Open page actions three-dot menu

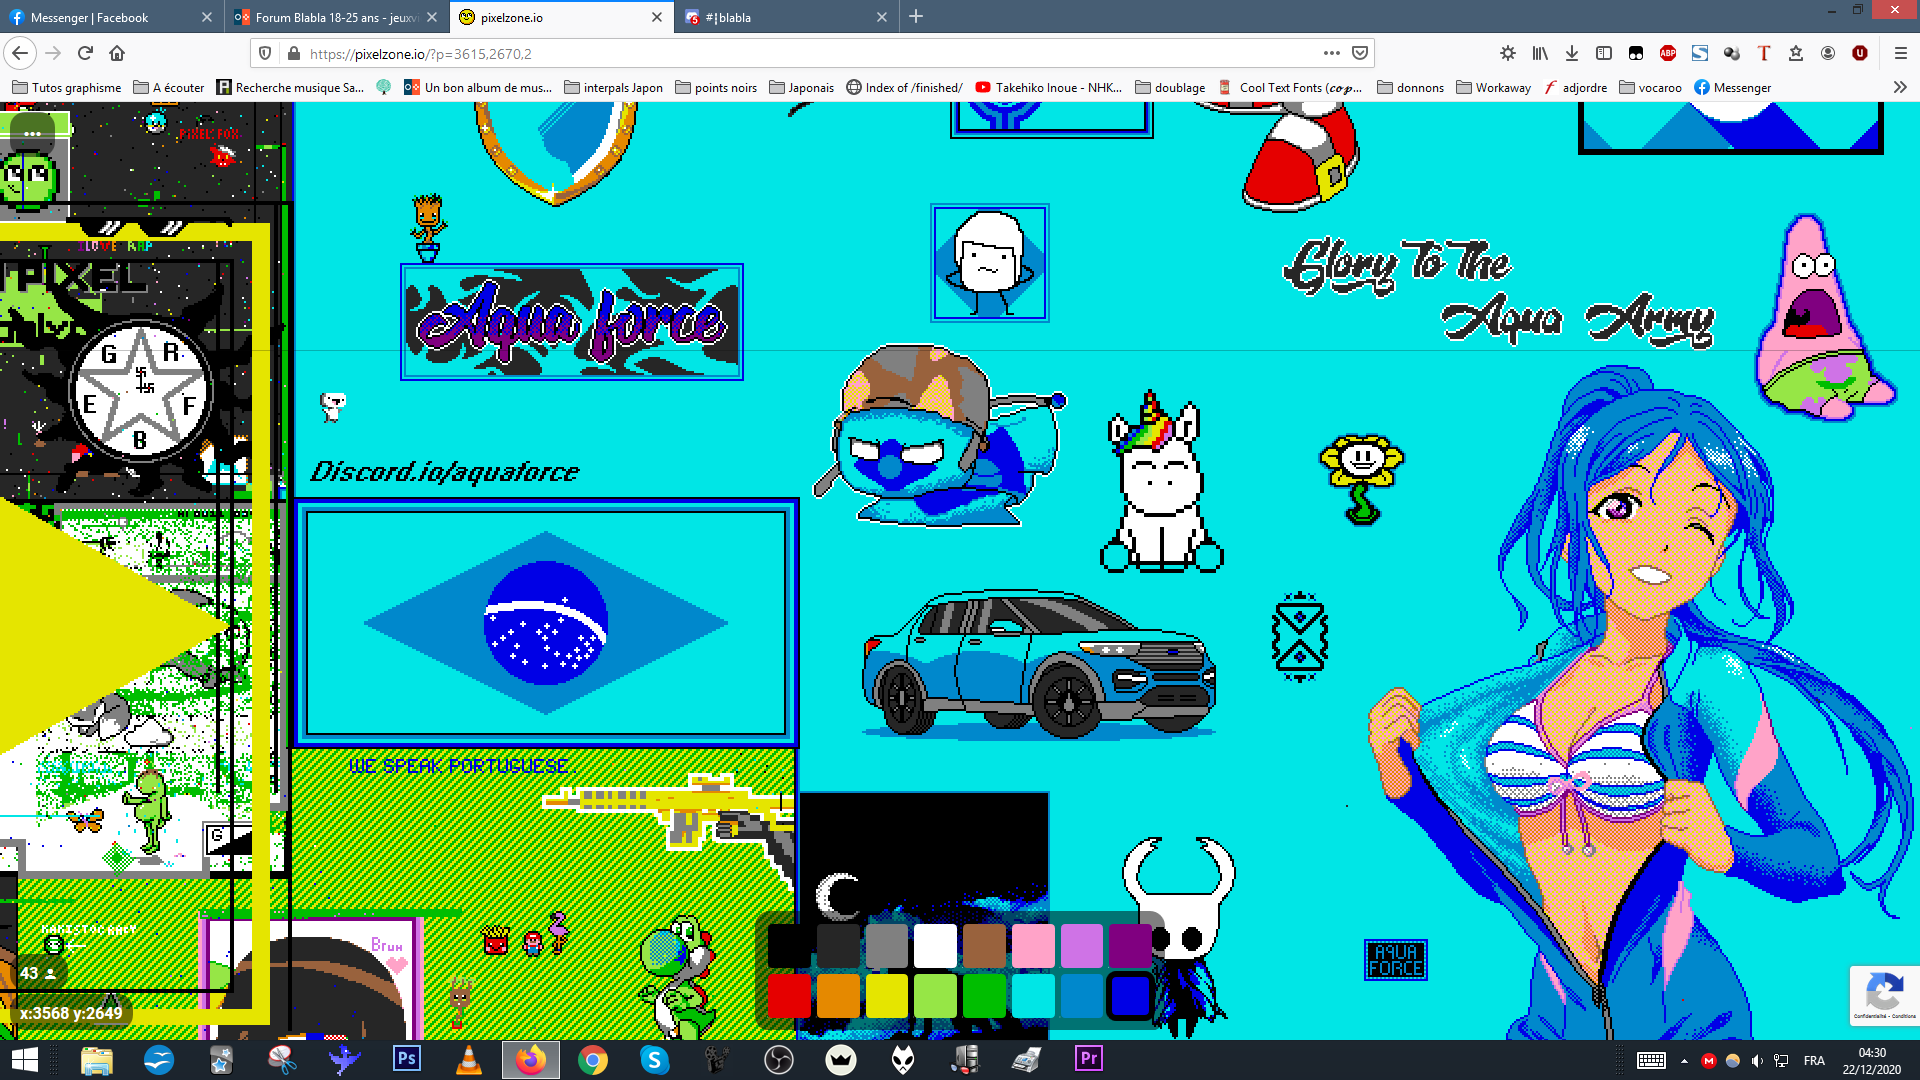pyautogui.click(x=1331, y=53)
